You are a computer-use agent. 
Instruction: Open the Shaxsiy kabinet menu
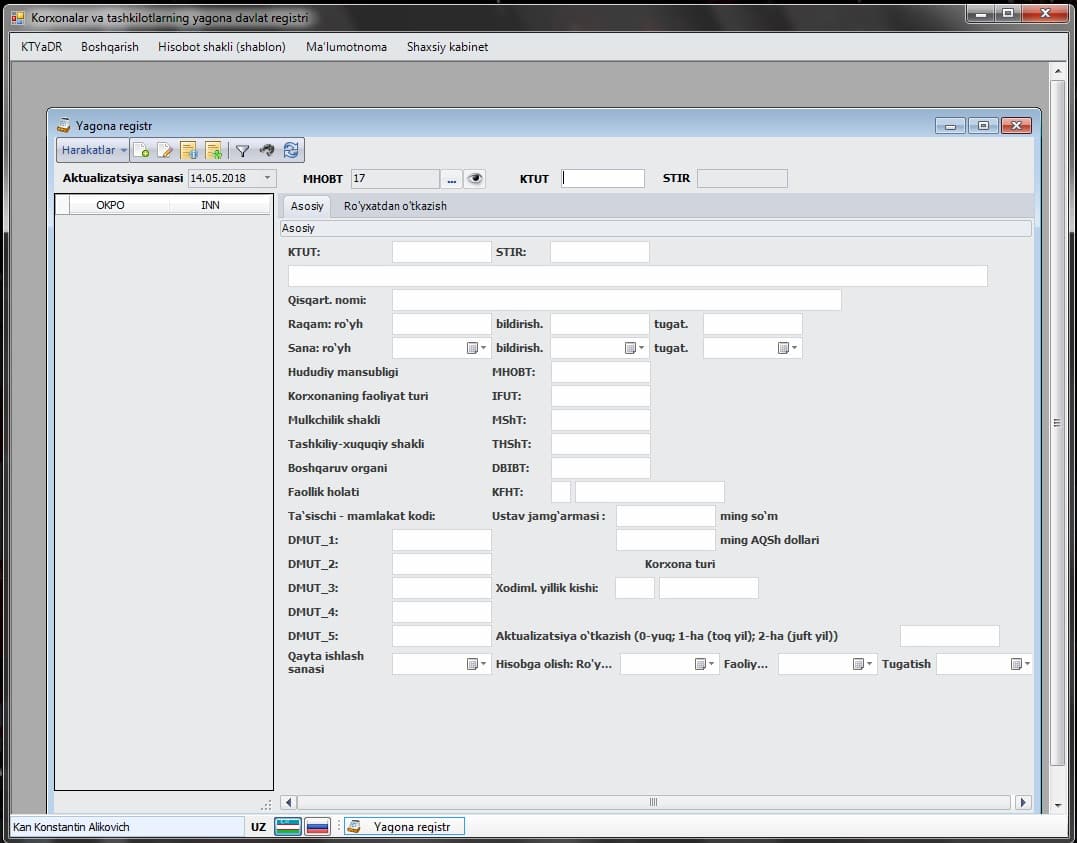click(447, 47)
